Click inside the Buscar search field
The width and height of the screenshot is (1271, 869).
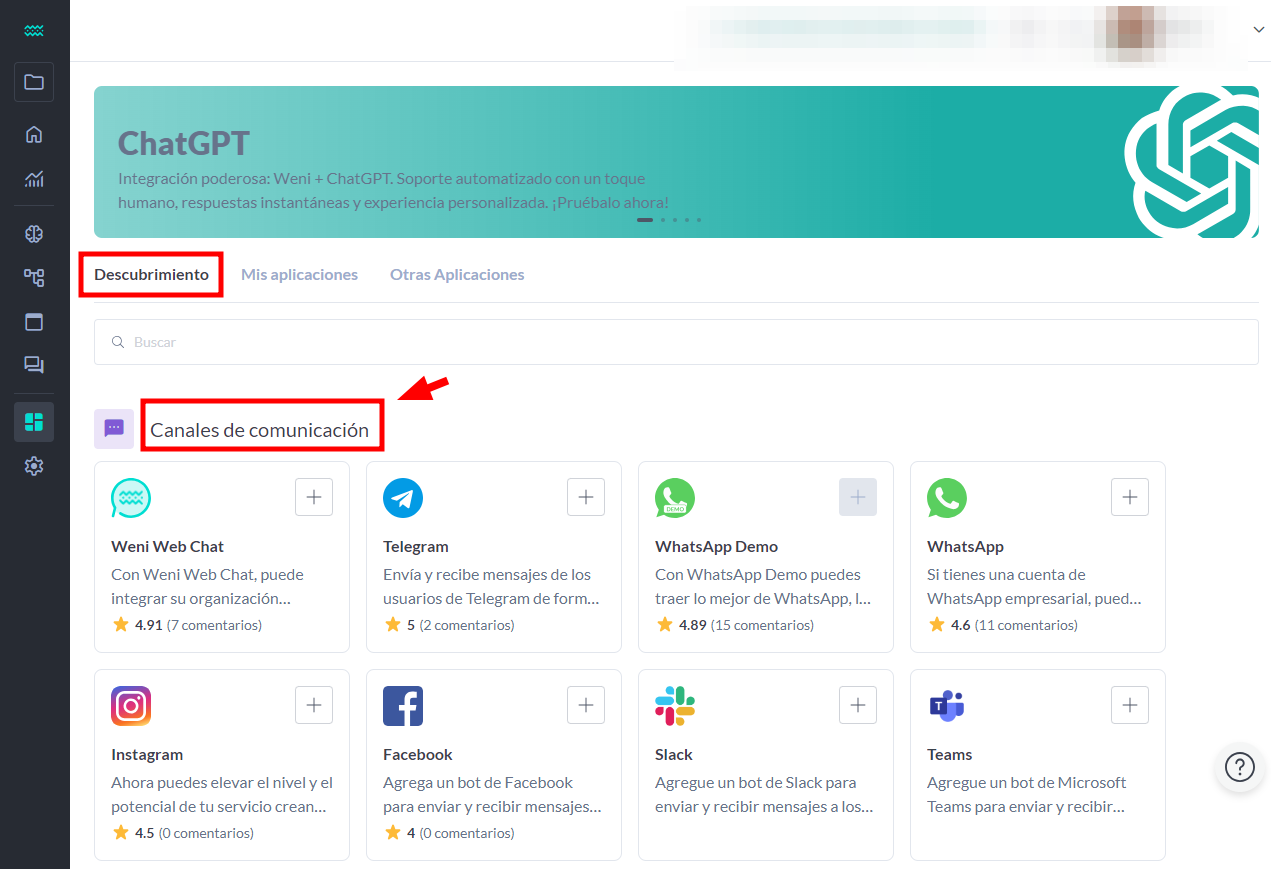click(400, 342)
